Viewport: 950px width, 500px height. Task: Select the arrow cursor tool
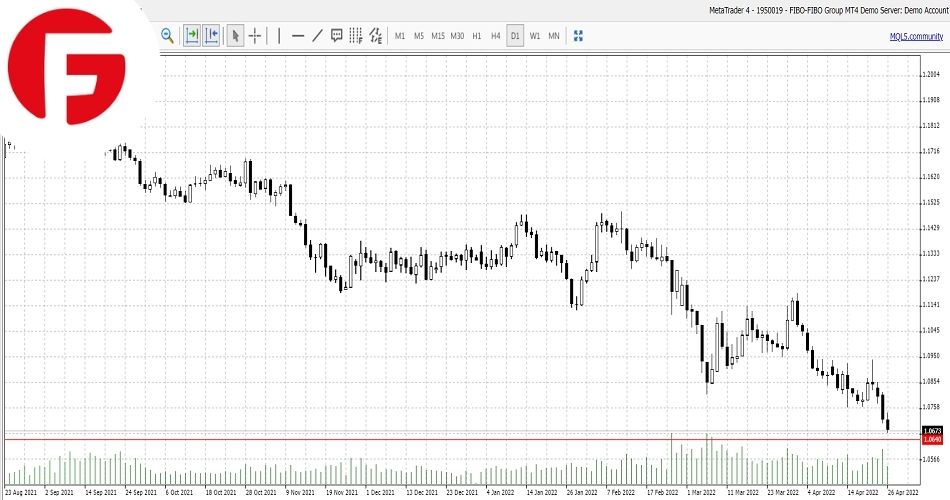pyautogui.click(x=235, y=36)
